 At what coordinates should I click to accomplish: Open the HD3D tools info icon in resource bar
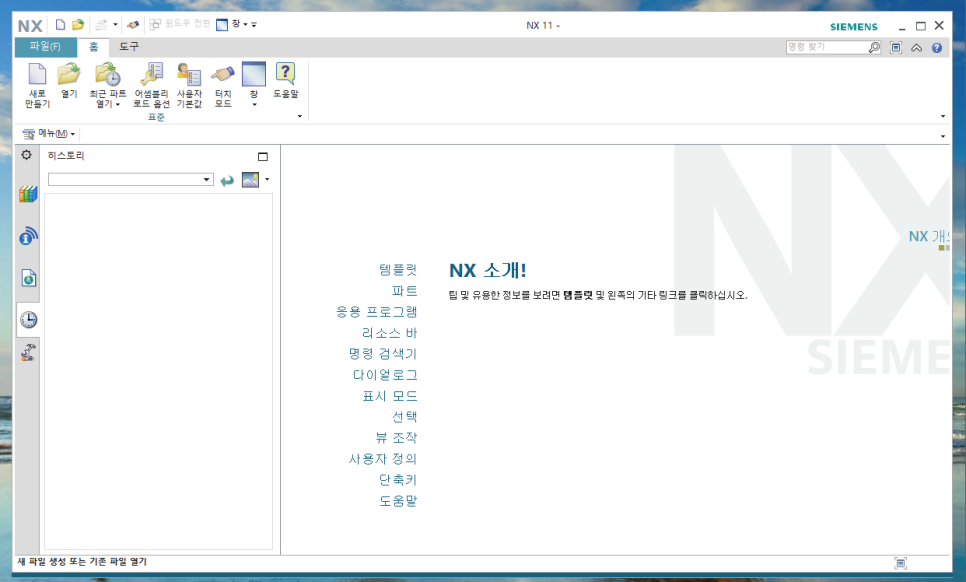point(28,236)
